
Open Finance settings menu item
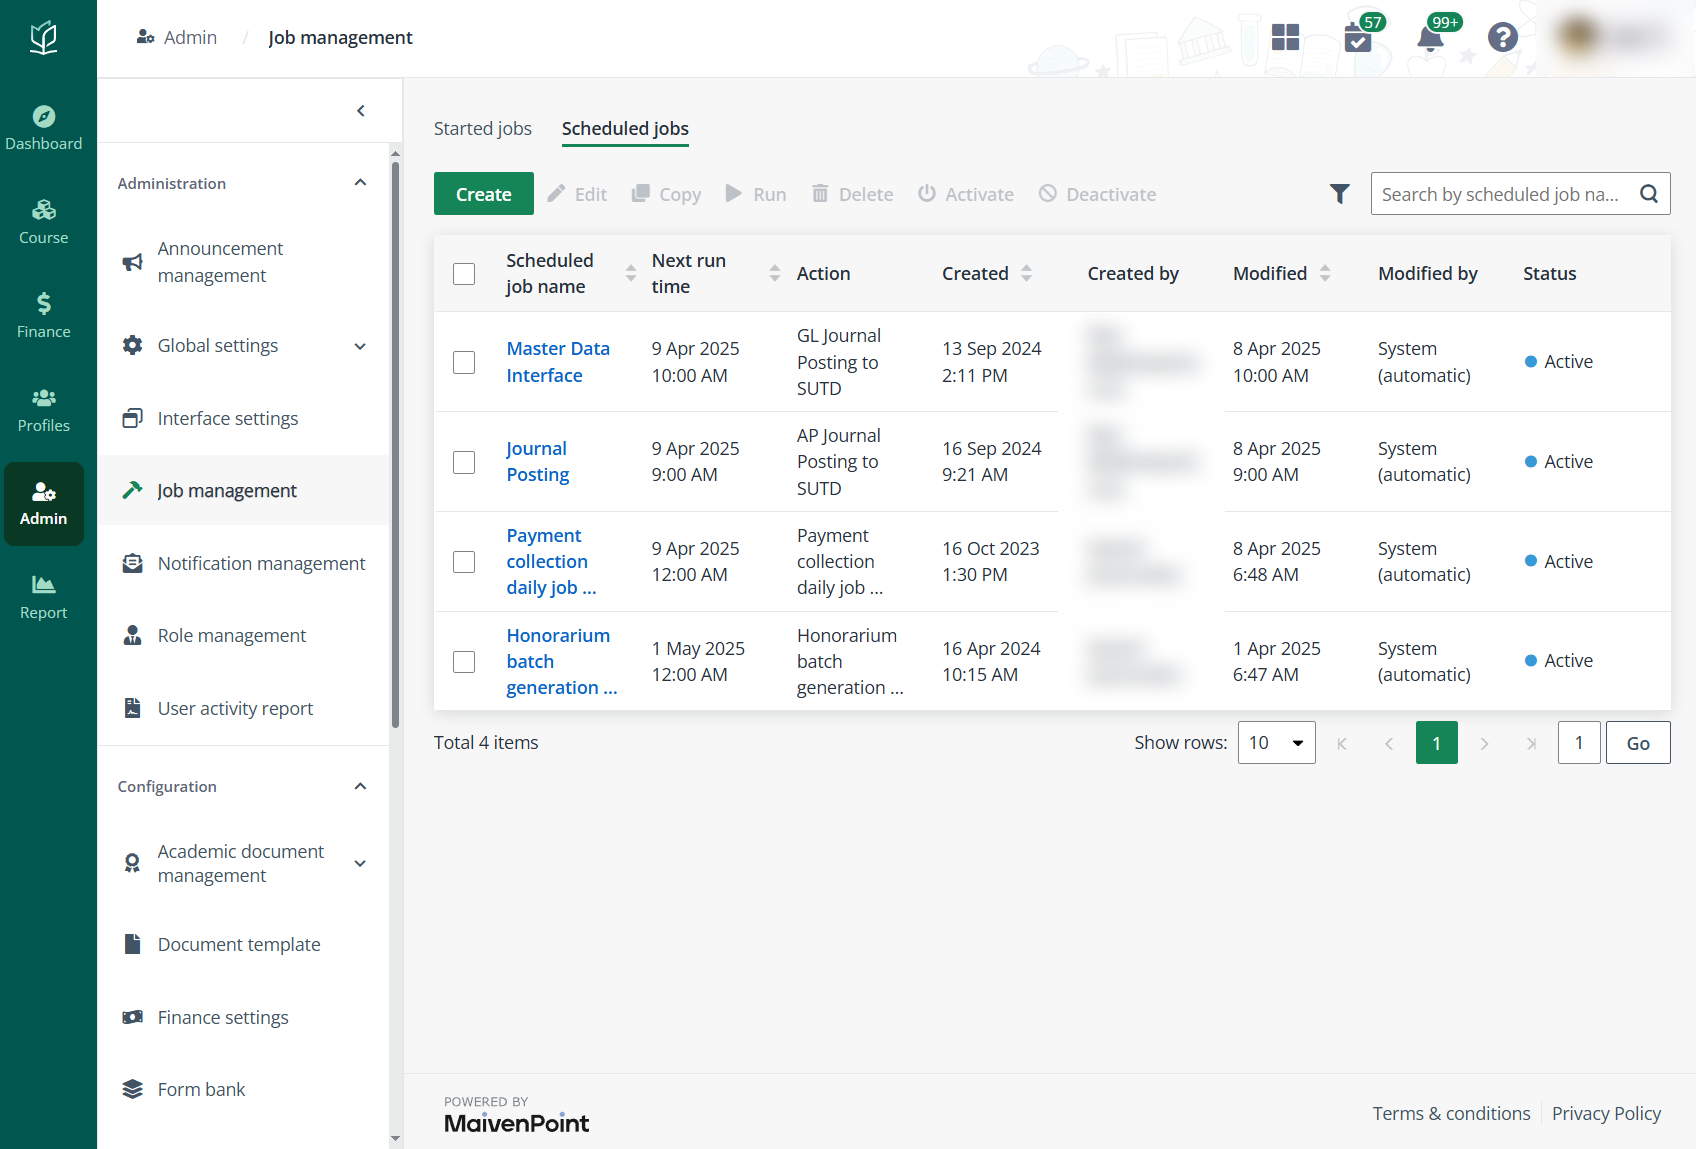243,1017
